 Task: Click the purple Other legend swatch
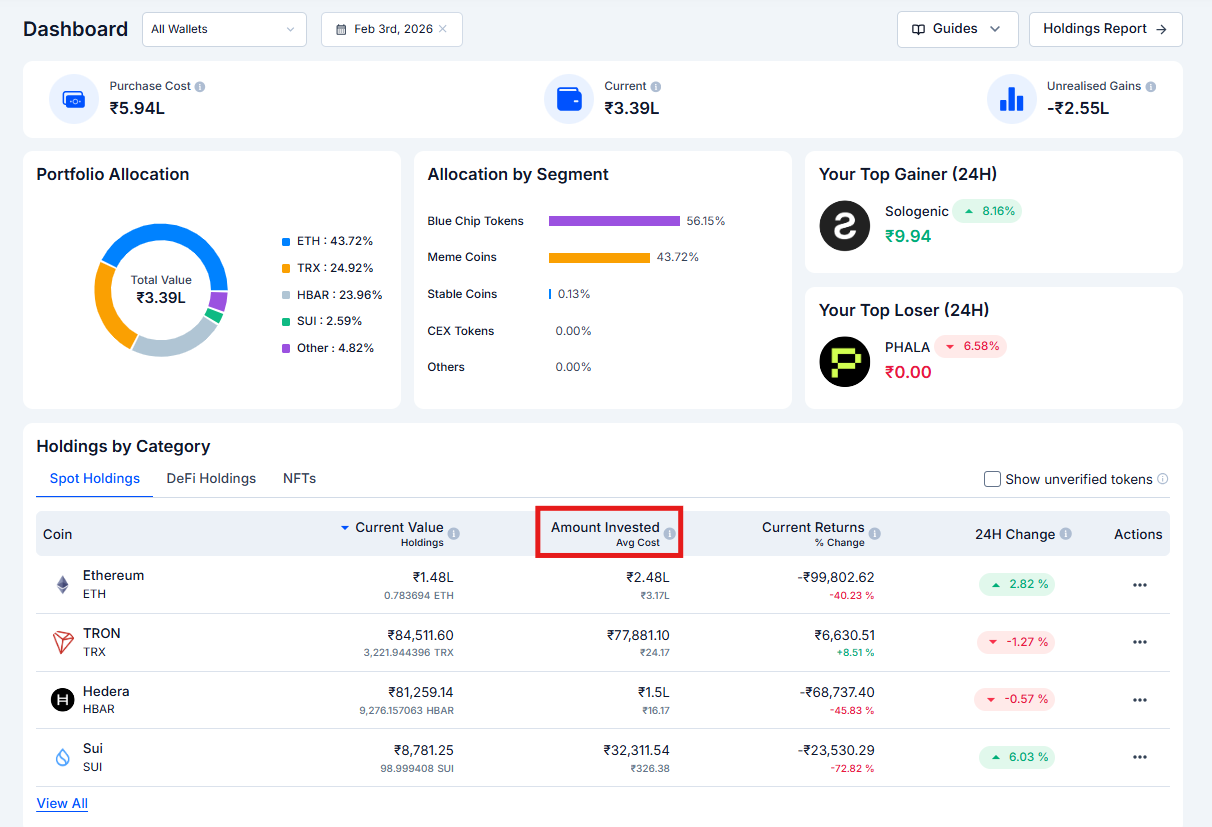point(286,348)
